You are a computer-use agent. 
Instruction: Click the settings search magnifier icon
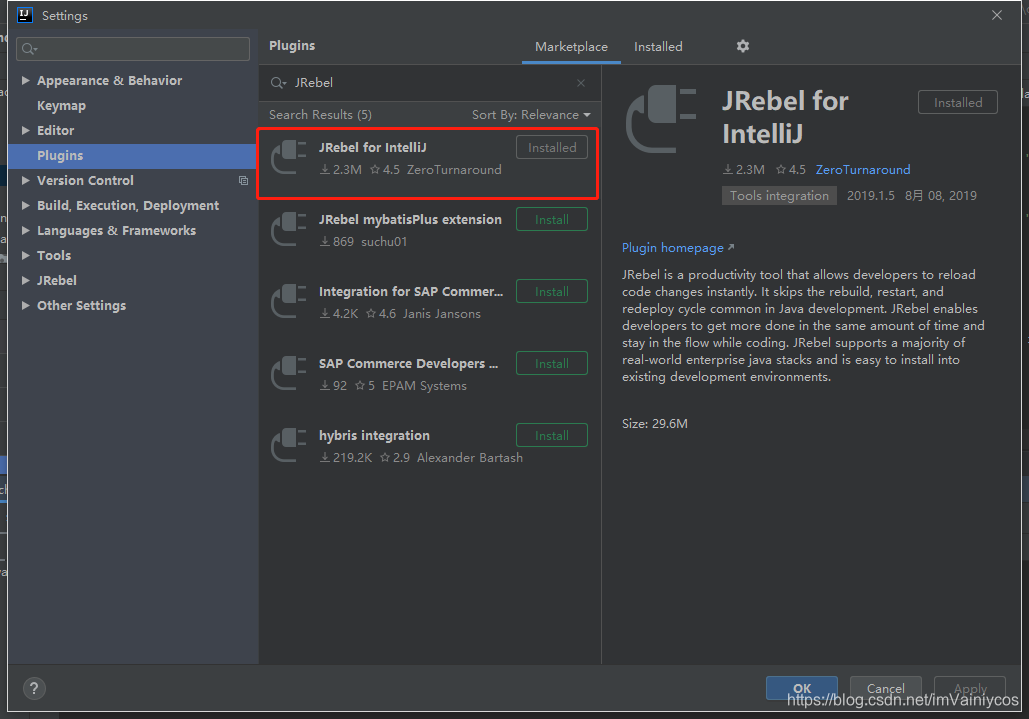[28, 49]
